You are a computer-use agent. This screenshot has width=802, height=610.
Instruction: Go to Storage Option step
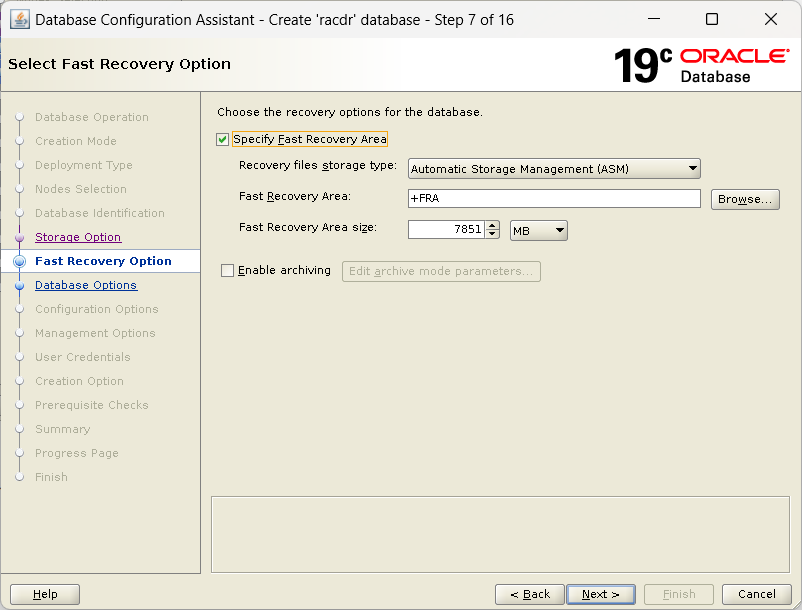pos(78,237)
